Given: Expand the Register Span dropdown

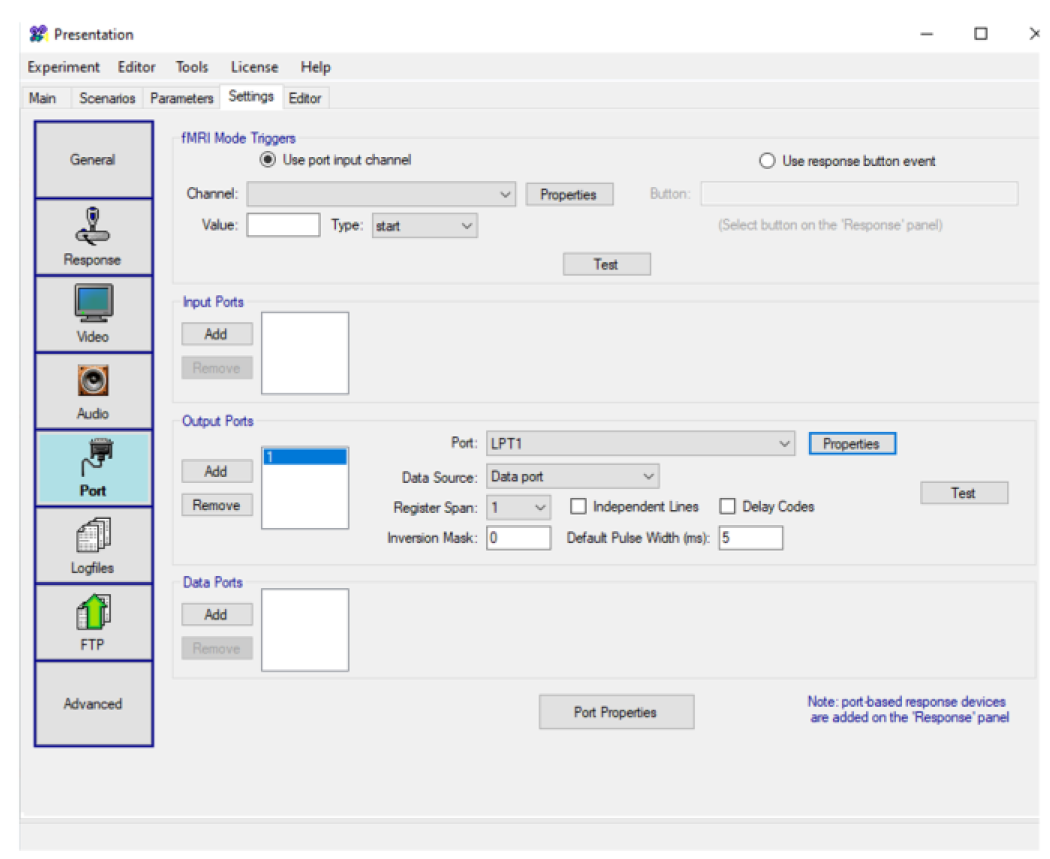Looking at the screenshot, I should click(x=518, y=507).
